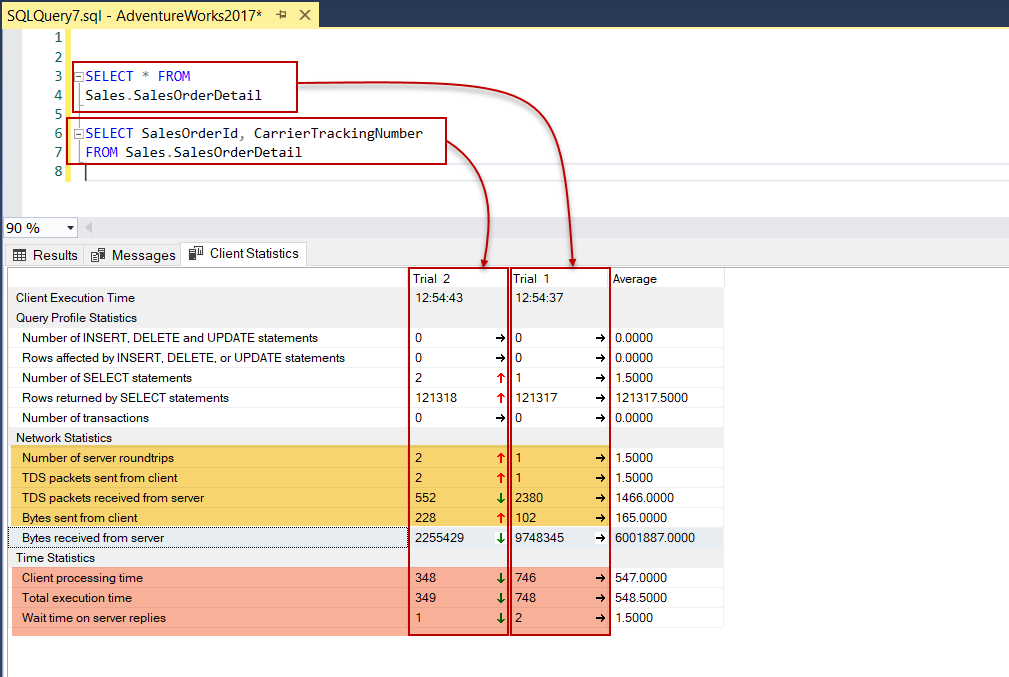The height and width of the screenshot is (677, 1009).
Task: Click the Bytes sent from client row
Action: click(88, 518)
